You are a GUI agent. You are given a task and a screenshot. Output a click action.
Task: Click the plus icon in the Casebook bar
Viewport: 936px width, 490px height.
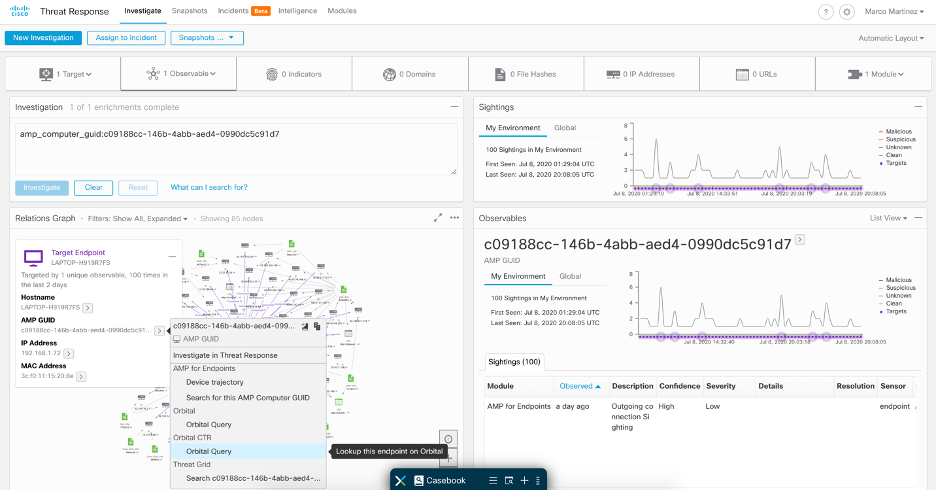coord(524,480)
